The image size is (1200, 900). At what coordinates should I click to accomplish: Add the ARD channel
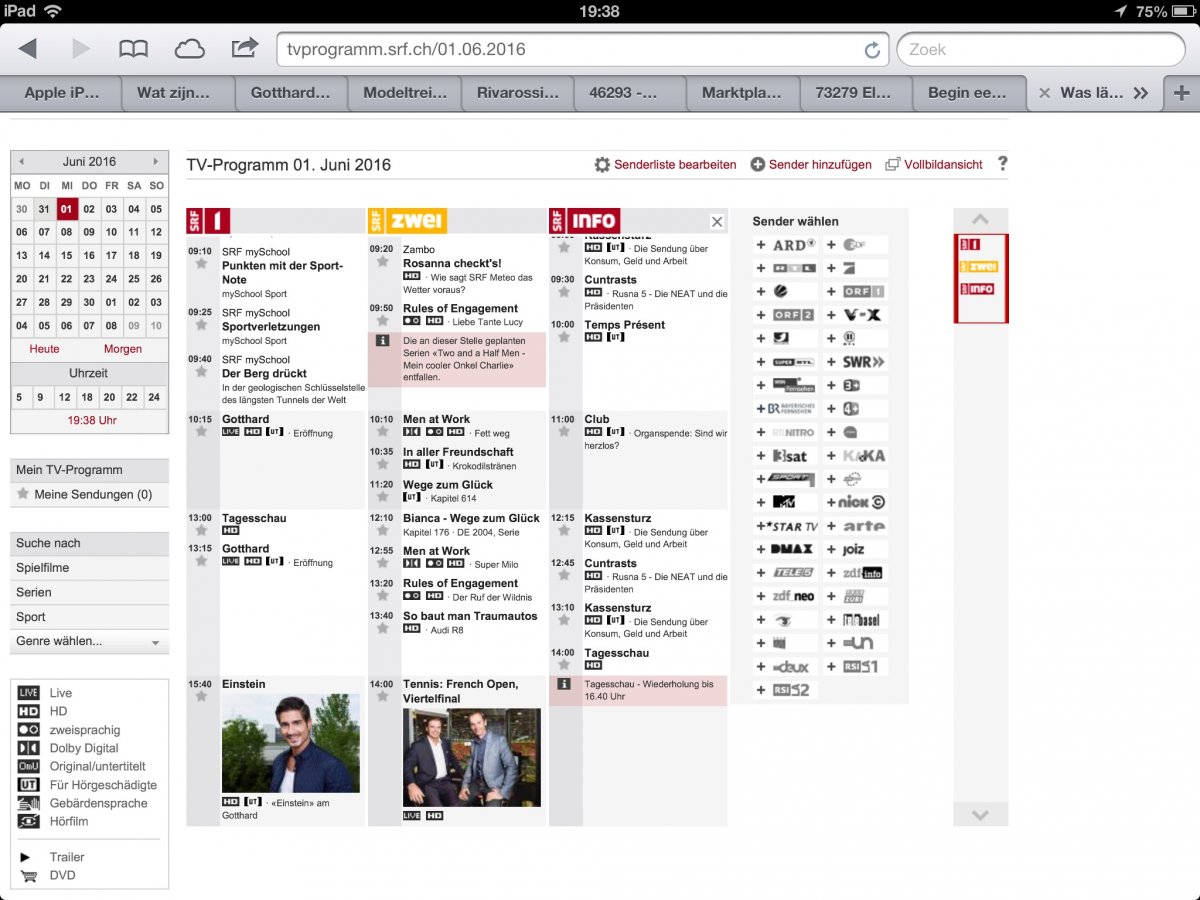click(x=785, y=245)
